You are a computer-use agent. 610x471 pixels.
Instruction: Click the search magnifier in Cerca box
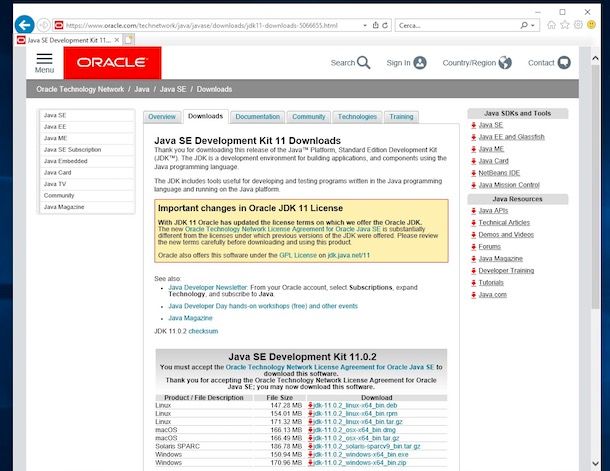524,25
